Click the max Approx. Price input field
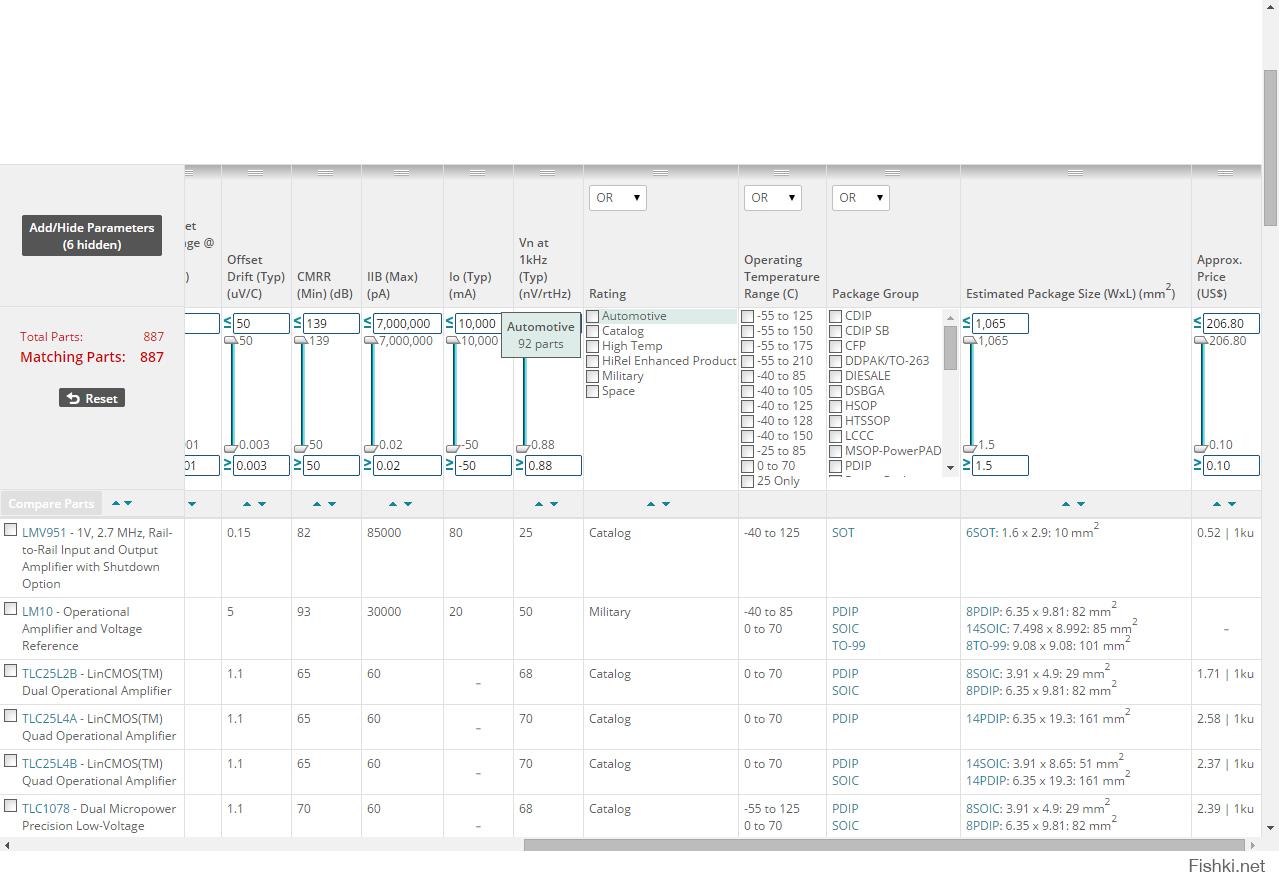The image size is (1279, 881). pos(1231,324)
